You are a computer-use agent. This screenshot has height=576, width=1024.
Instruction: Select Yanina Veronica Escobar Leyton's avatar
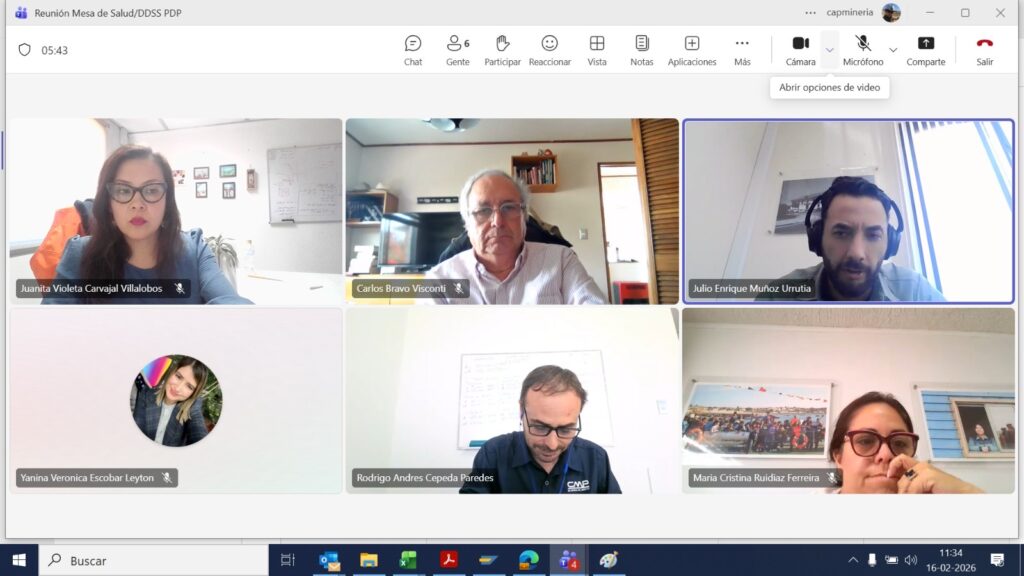176,400
